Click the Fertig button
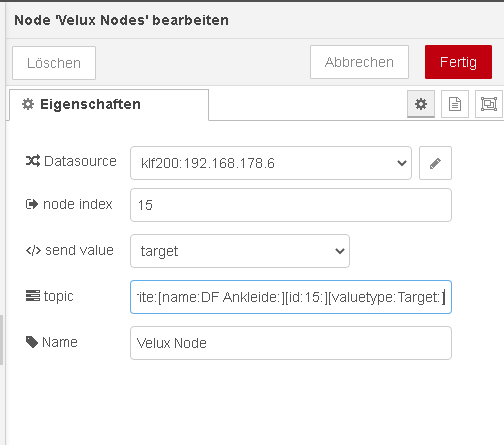Viewport: 504px width, 445px height. point(458,62)
